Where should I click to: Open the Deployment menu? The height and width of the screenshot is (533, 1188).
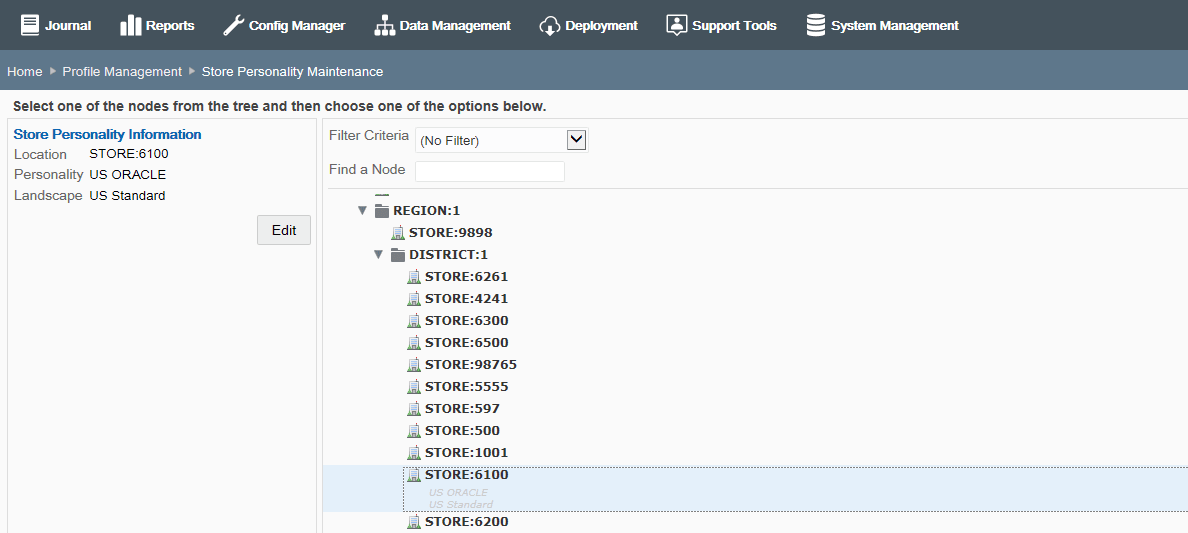click(588, 26)
